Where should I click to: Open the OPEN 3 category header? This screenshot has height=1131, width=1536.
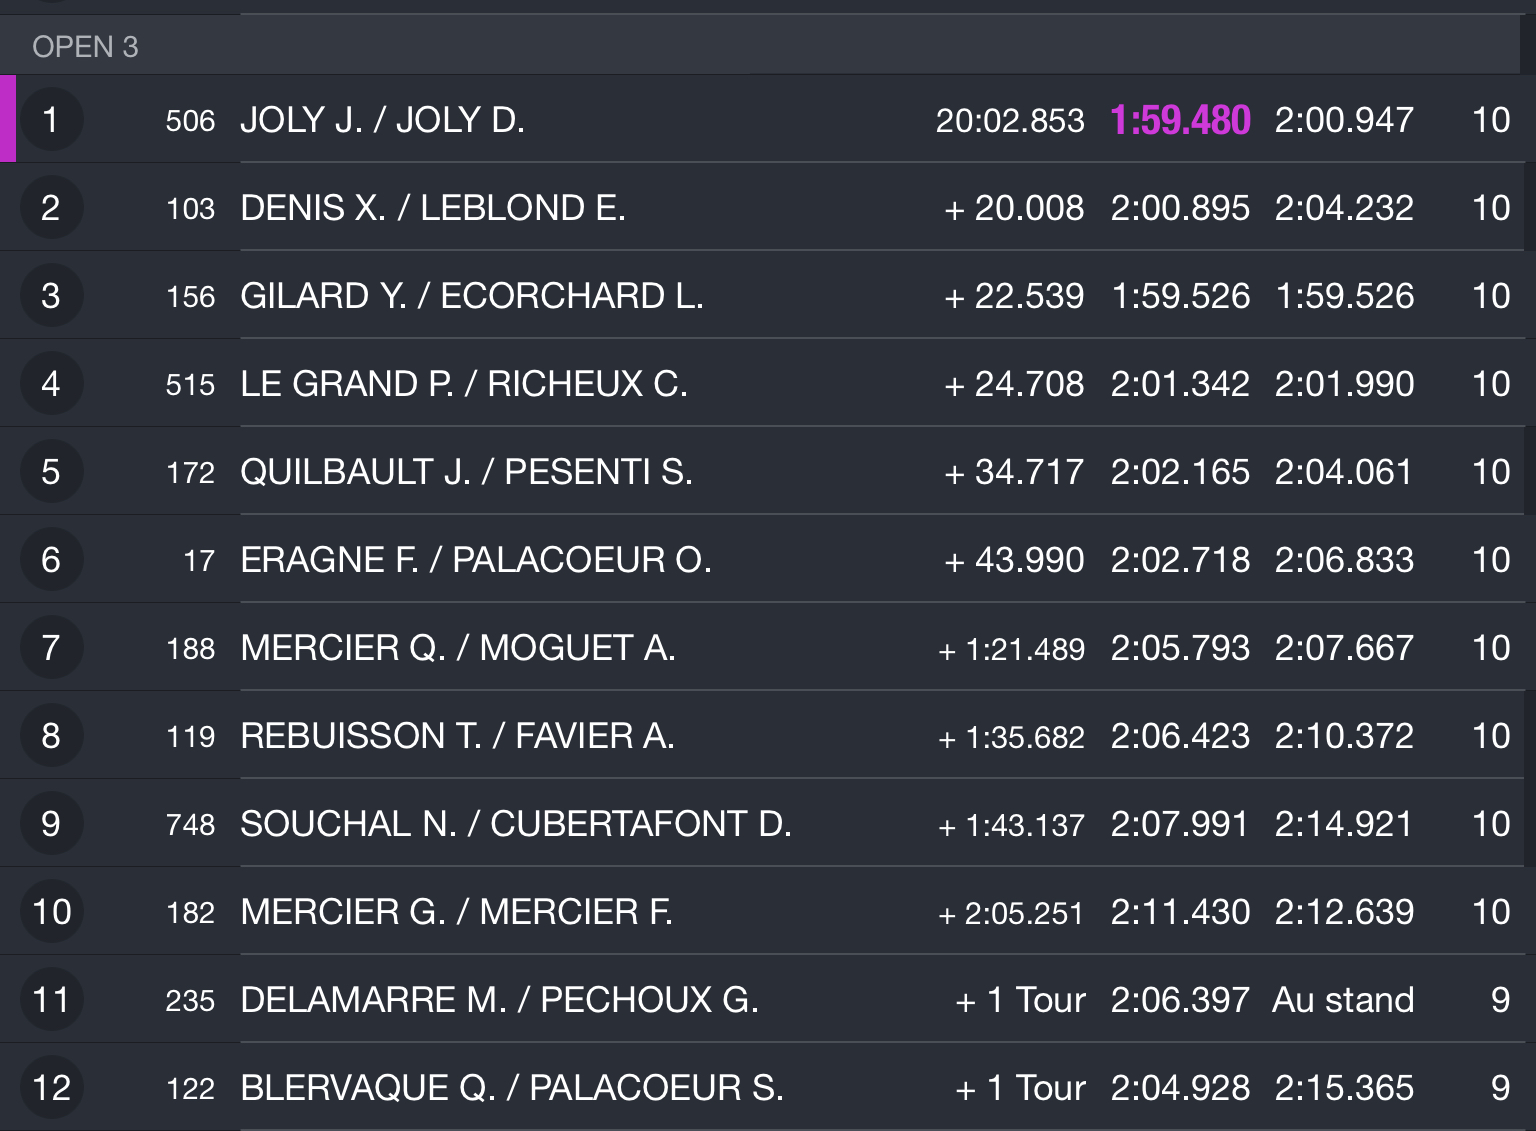(x=760, y=46)
